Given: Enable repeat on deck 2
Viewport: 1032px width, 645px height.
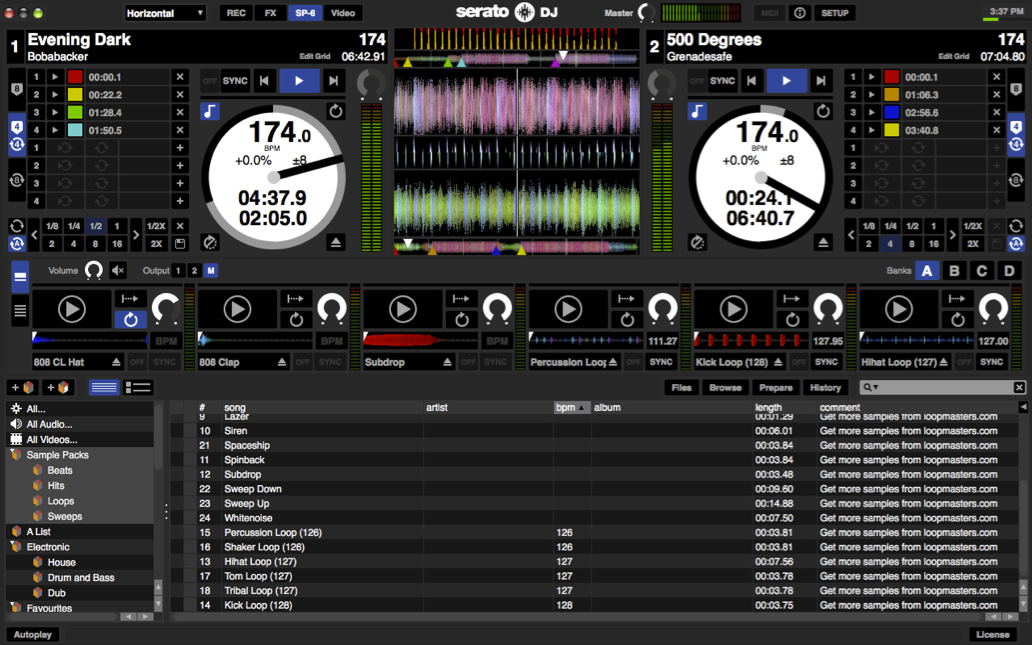Looking at the screenshot, I should point(823,111).
